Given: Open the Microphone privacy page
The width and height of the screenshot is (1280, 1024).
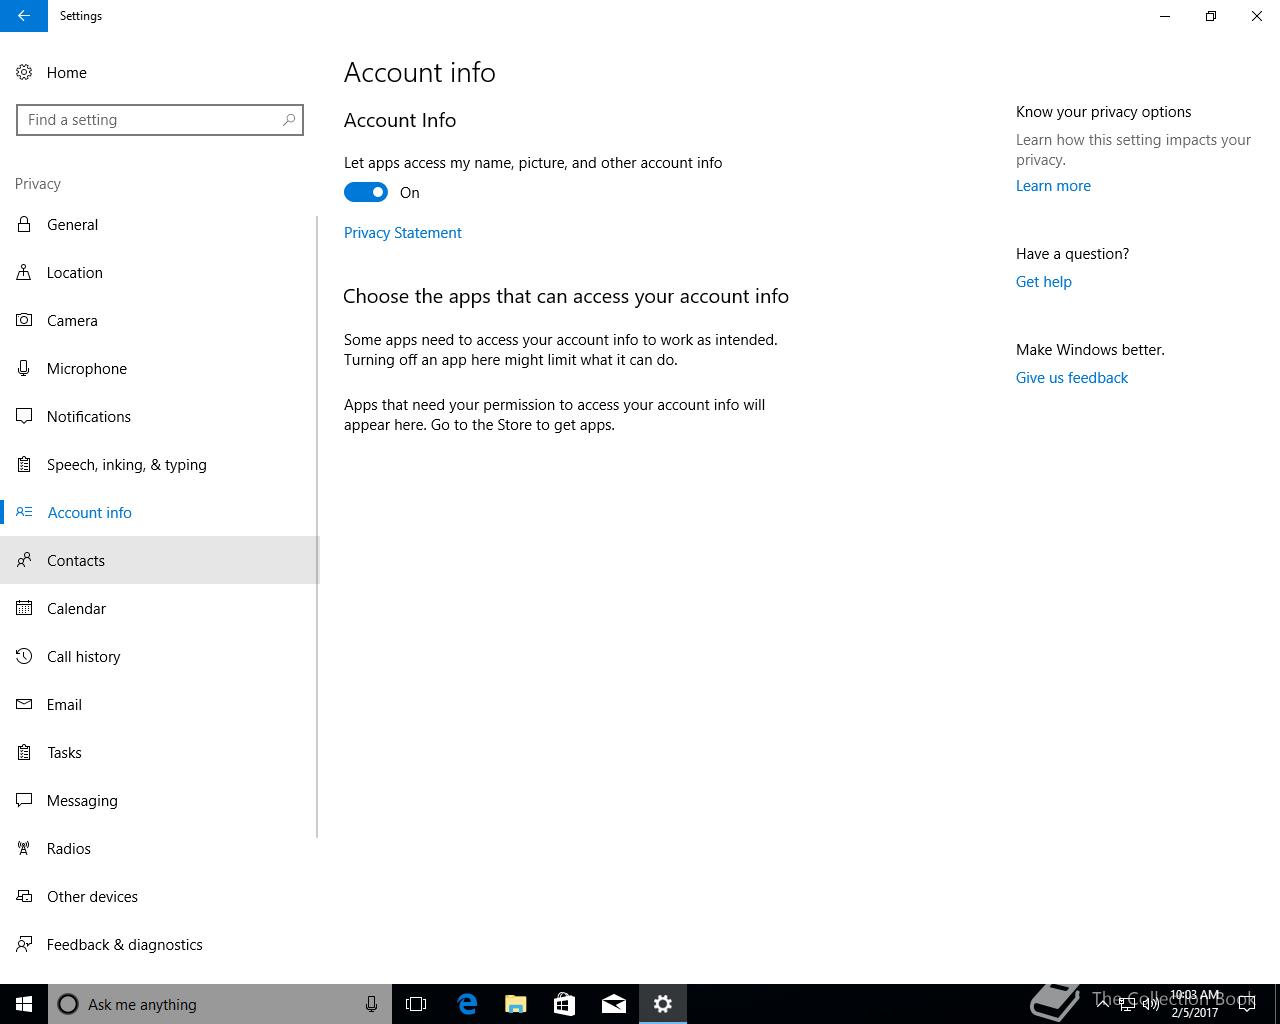Looking at the screenshot, I should pyautogui.click(x=160, y=368).
